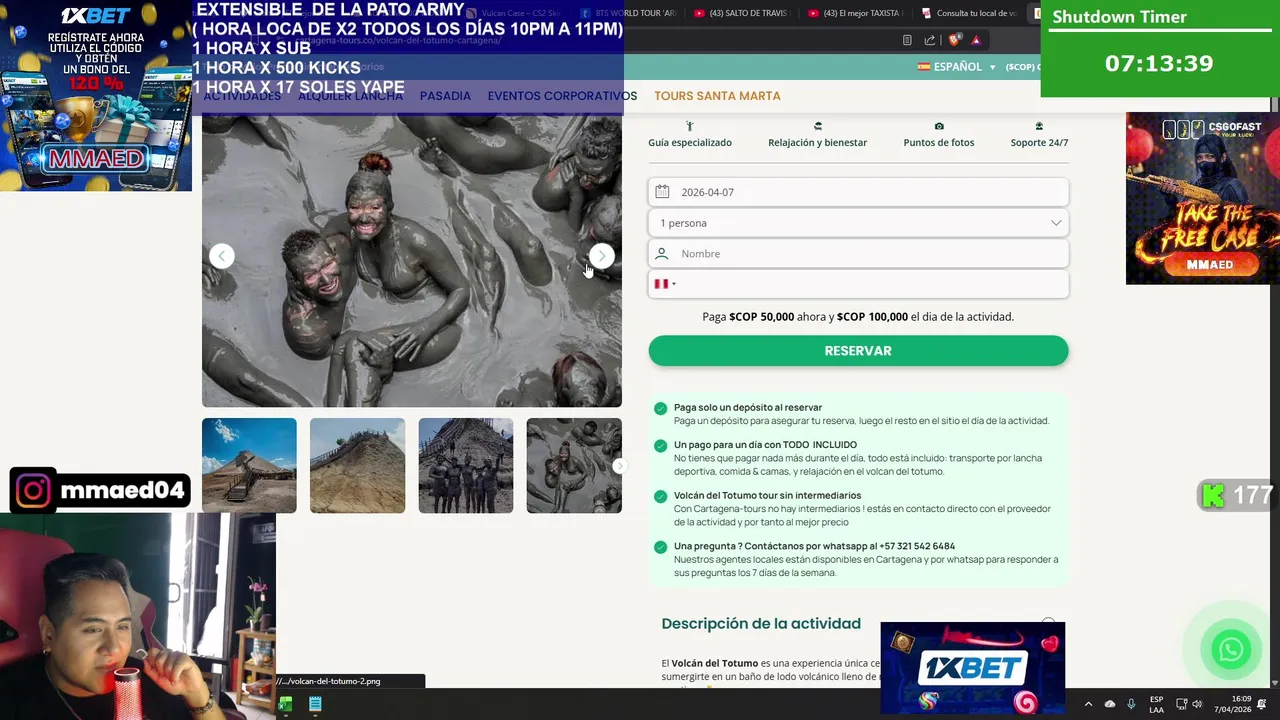Show previous gallery photo with left arrow
This screenshot has width=1280, height=720.
pyautogui.click(x=222, y=256)
